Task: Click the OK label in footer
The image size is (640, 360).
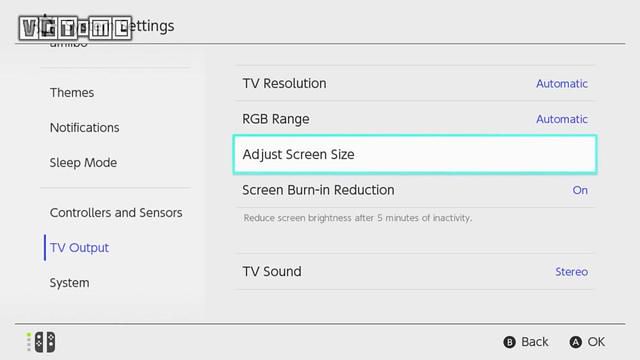Action: [596, 342]
